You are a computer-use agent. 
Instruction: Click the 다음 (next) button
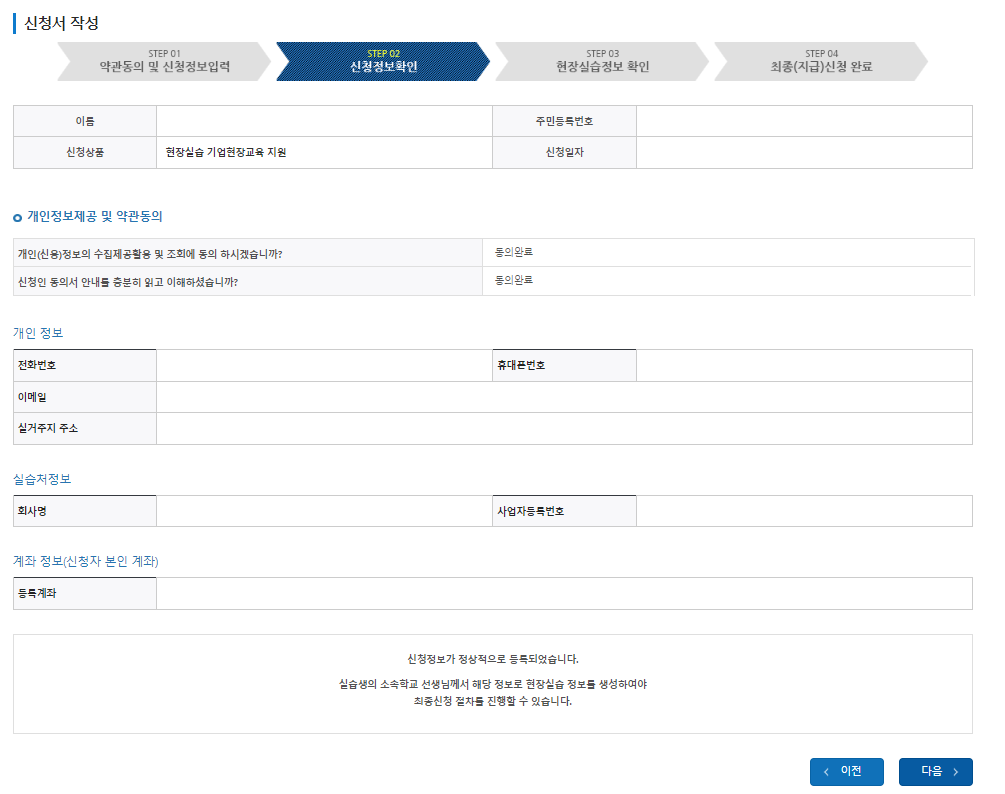[935, 772]
